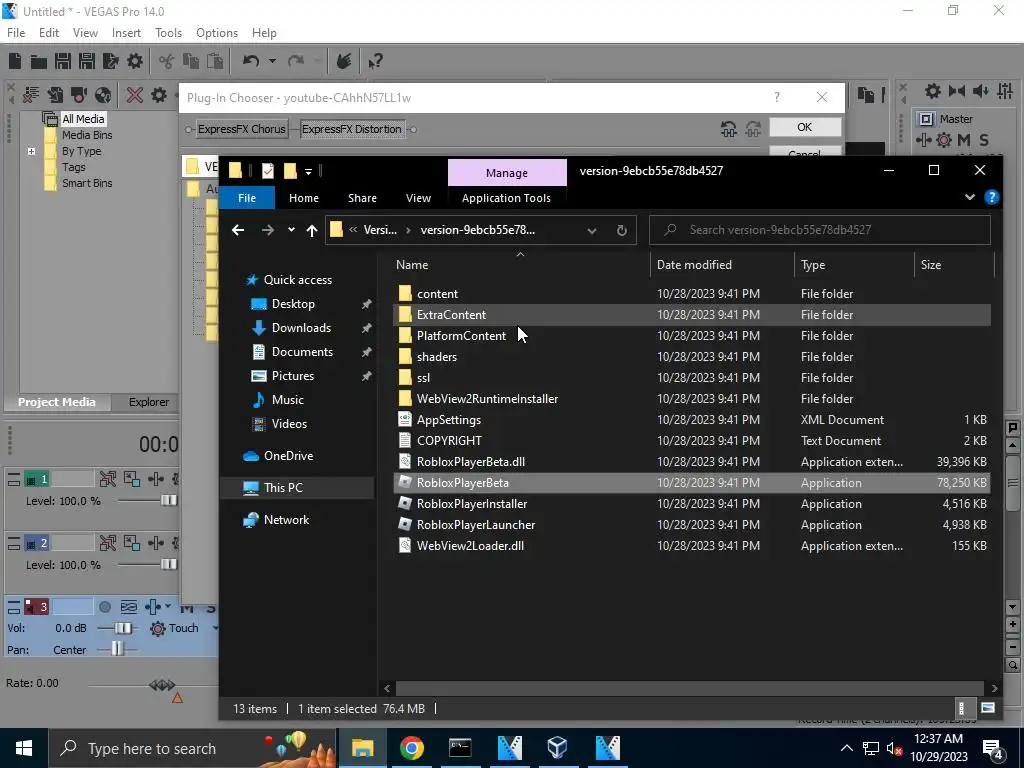Click Import Media icon in Project Media toolbar
1024x768 pixels.
pyautogui.click(x=55, y=95)
